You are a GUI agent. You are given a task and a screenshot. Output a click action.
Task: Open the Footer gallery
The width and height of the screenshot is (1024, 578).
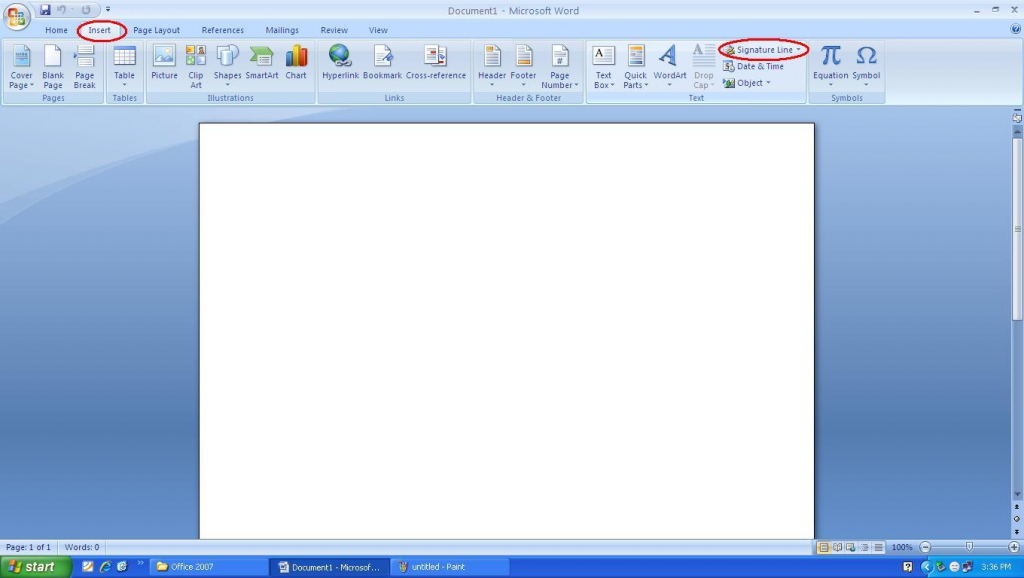click(x=523, y=67)
